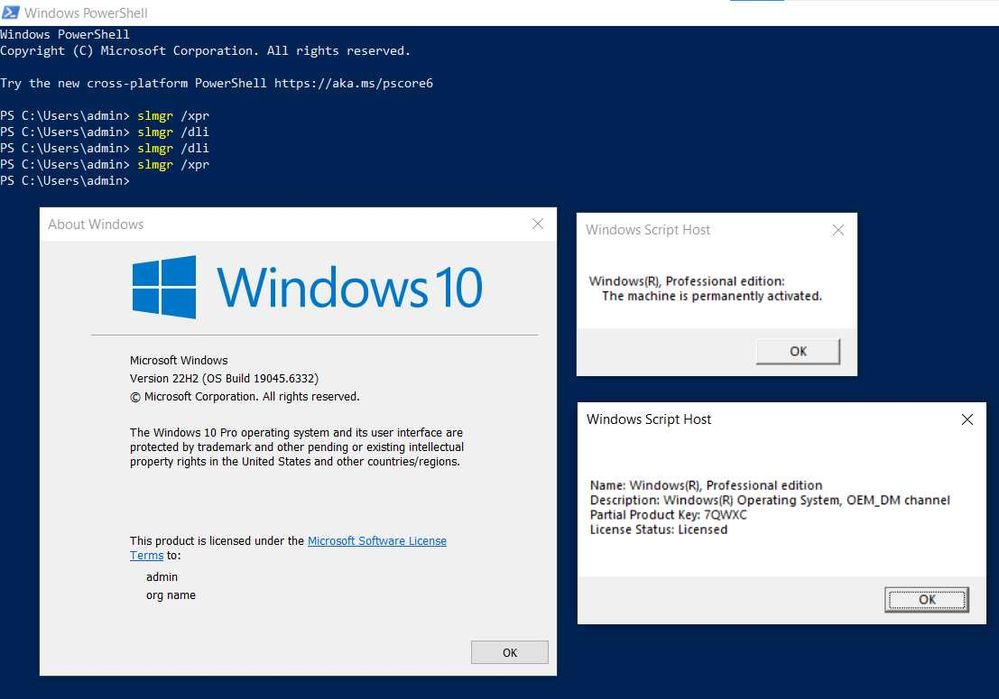Click the About Windows title text
The height and width of the screenshot is (699, 999).
click(x=96, y=224)
